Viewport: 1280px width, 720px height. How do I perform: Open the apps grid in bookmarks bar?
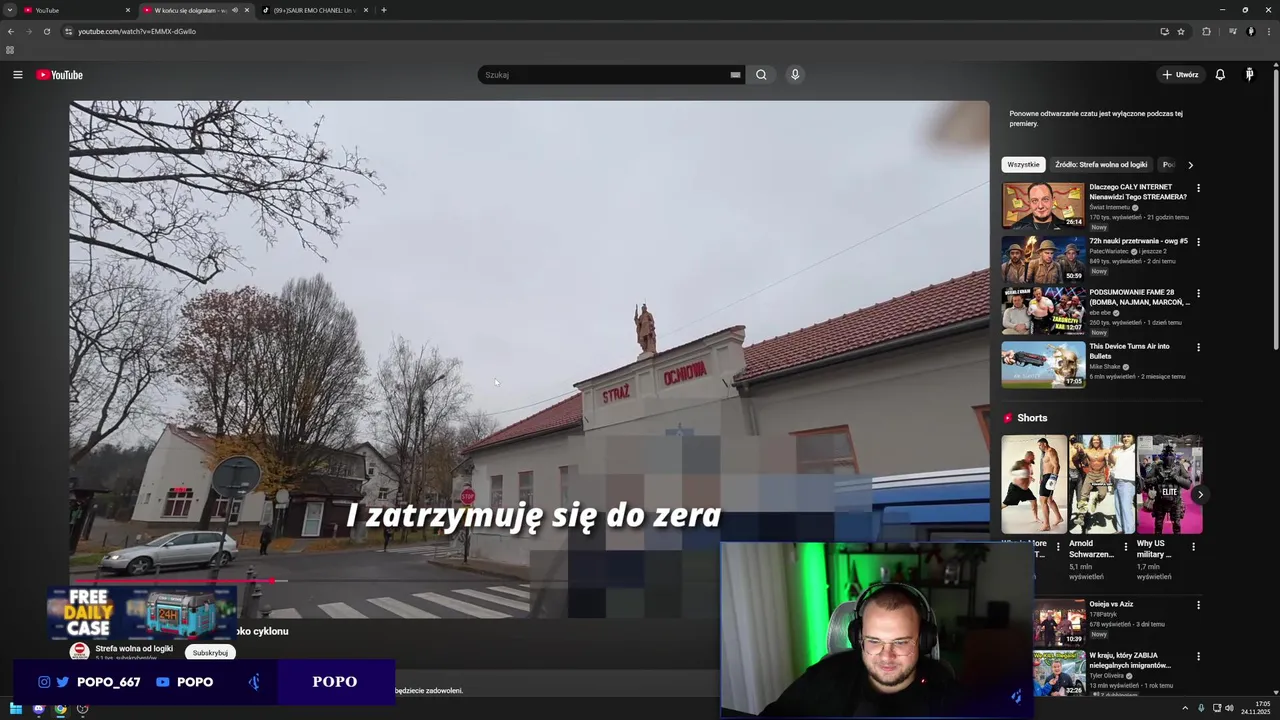(x=10, y=50)
